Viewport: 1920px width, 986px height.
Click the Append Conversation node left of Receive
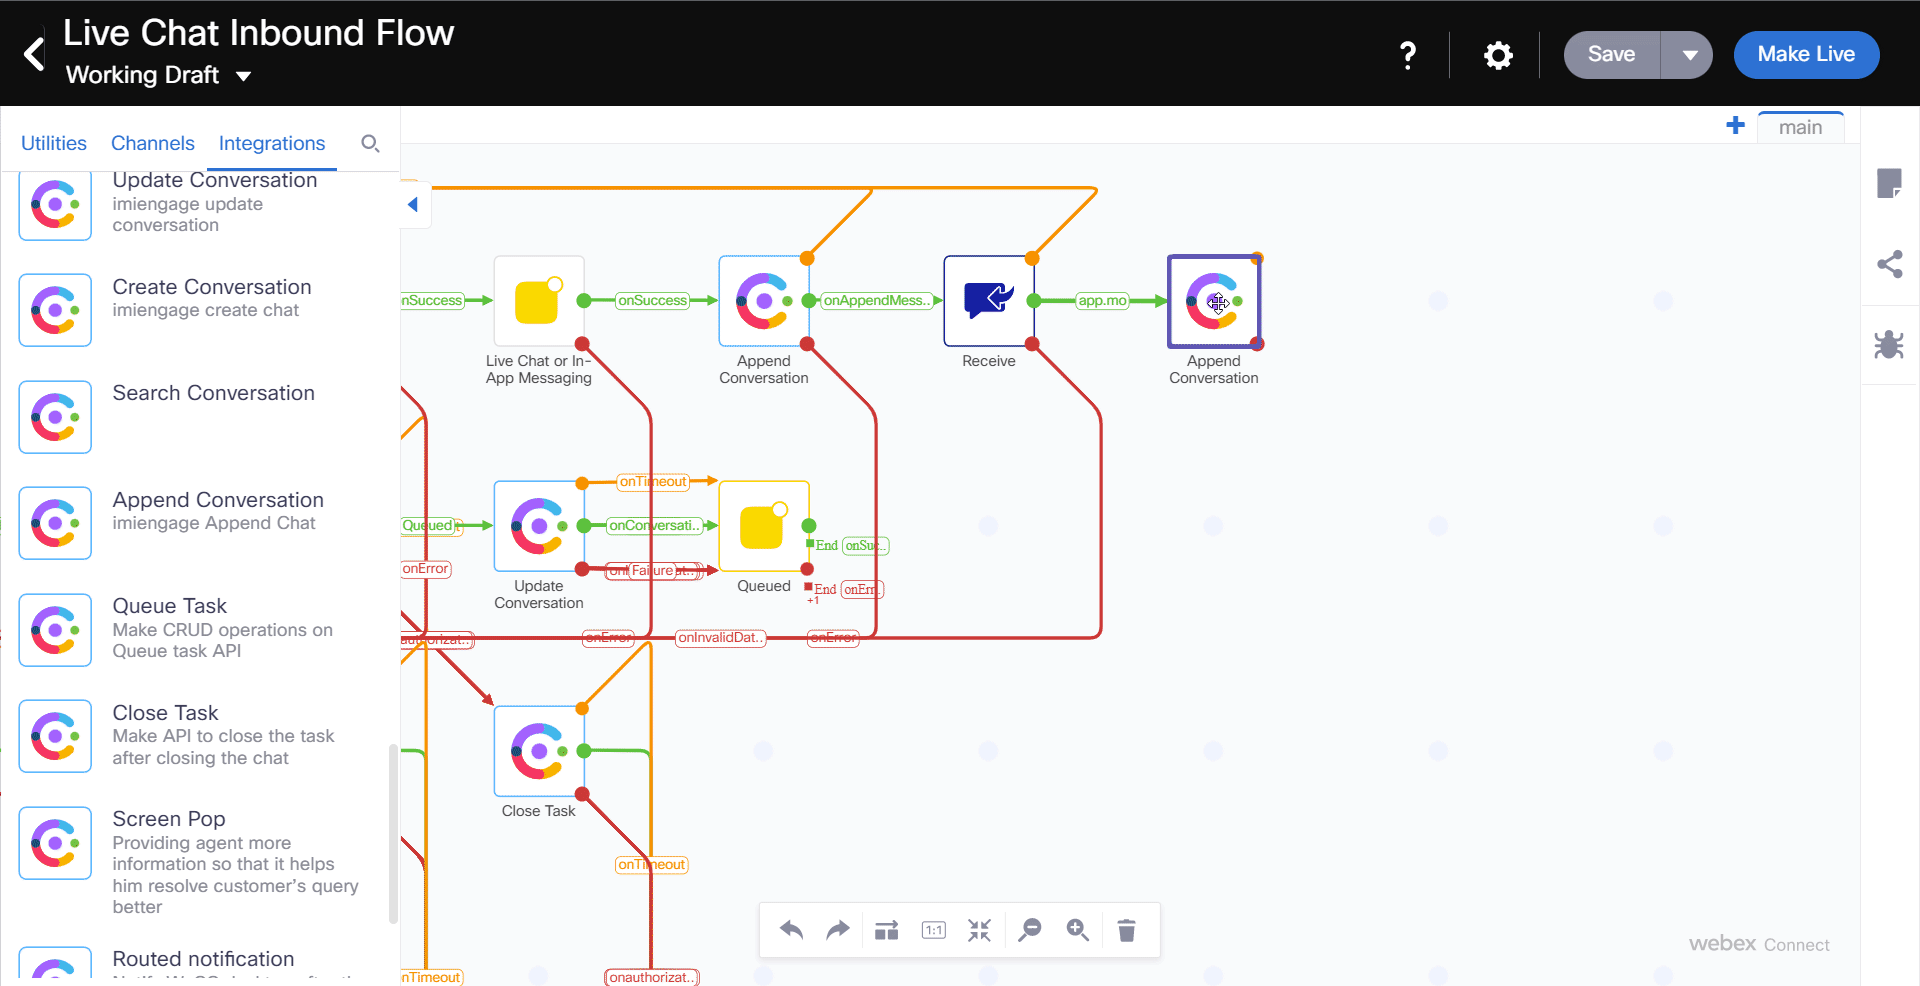click(764, 301)
